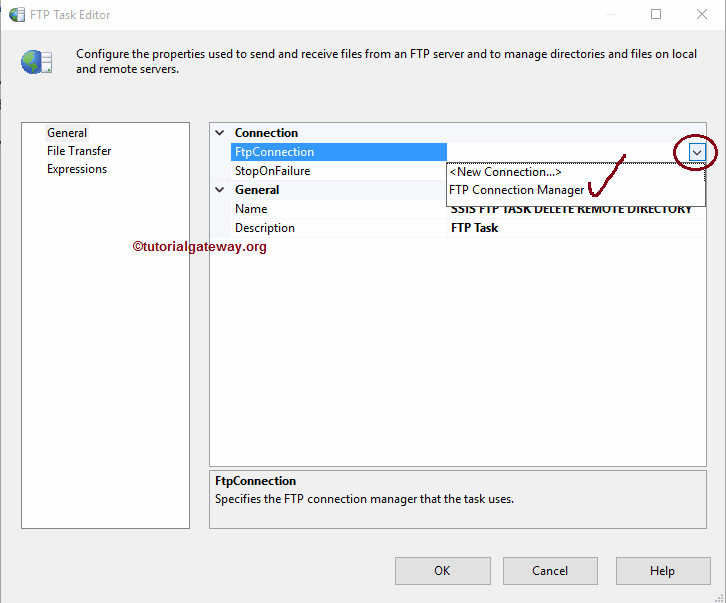Viewport: 726px width, 603px height.
Task: Select the StopOnFailure property
Action: pos(272,171)
